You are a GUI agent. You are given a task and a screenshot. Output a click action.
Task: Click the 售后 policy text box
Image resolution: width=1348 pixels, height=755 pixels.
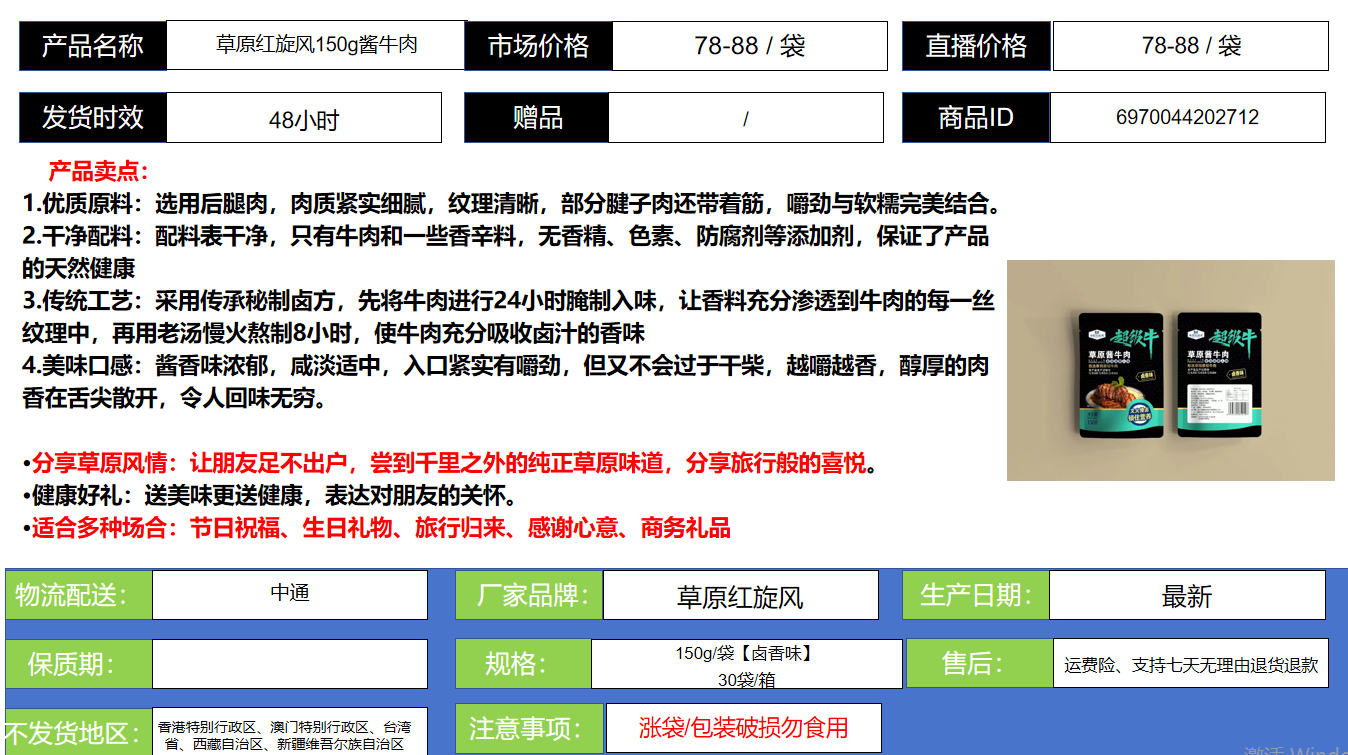tap(1190, 664)
